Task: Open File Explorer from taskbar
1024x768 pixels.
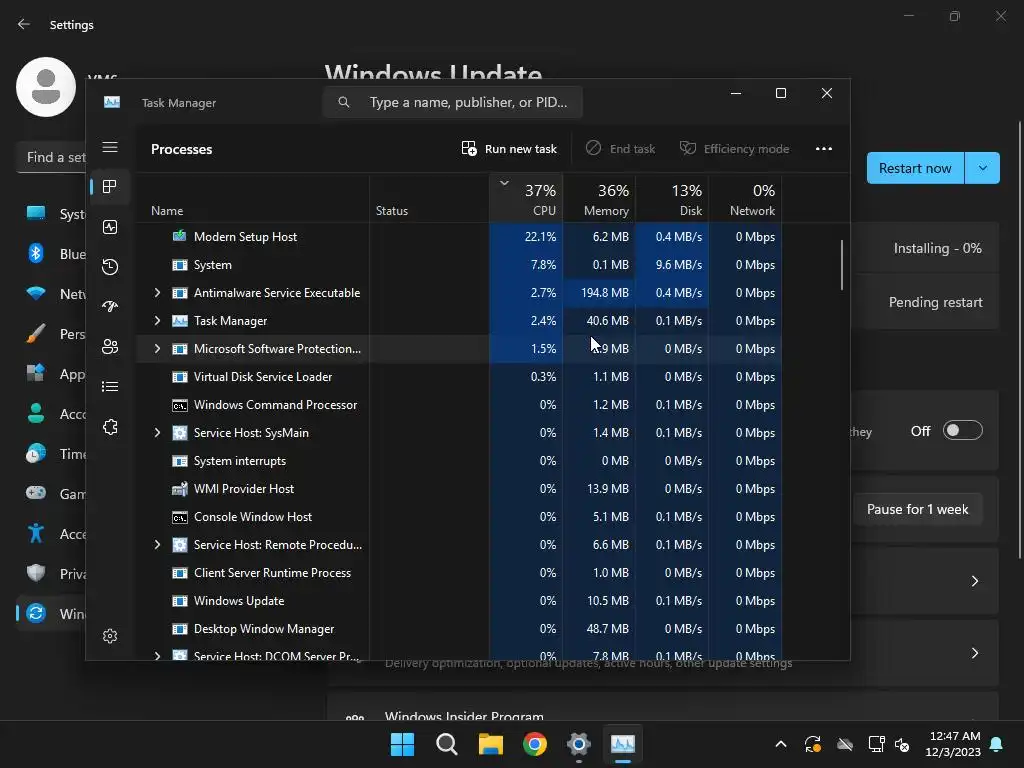Action: (x=490, y=744)
